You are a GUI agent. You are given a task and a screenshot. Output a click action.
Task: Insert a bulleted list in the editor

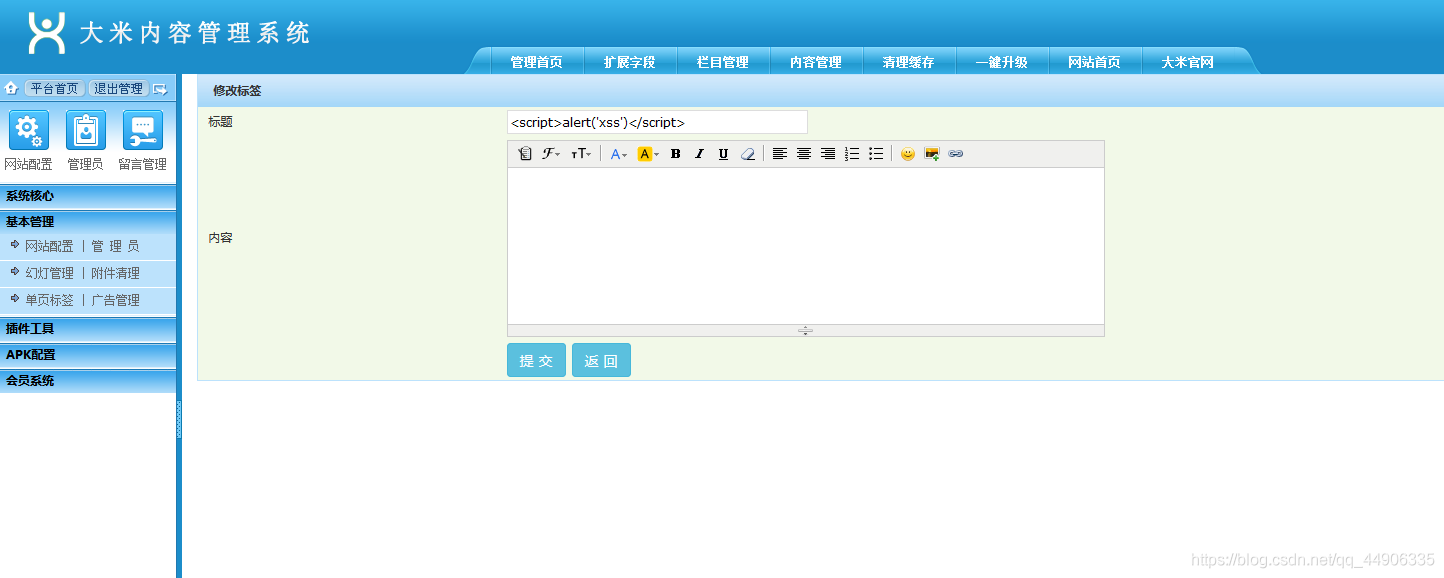pyautogui.click(x=876, y=154)
